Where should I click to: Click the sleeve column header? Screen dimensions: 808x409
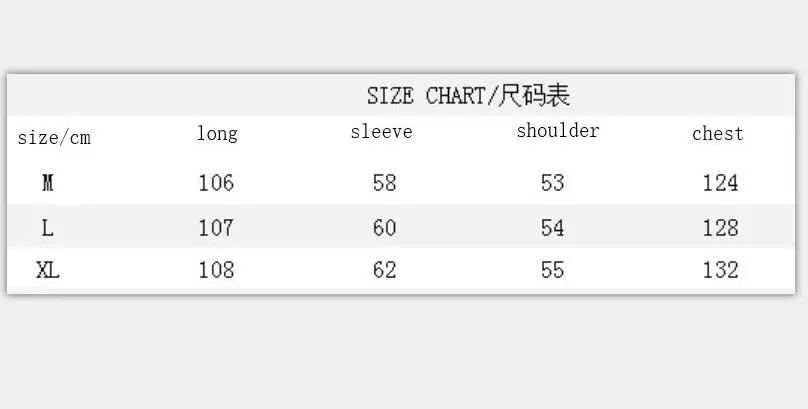[381, 131]
